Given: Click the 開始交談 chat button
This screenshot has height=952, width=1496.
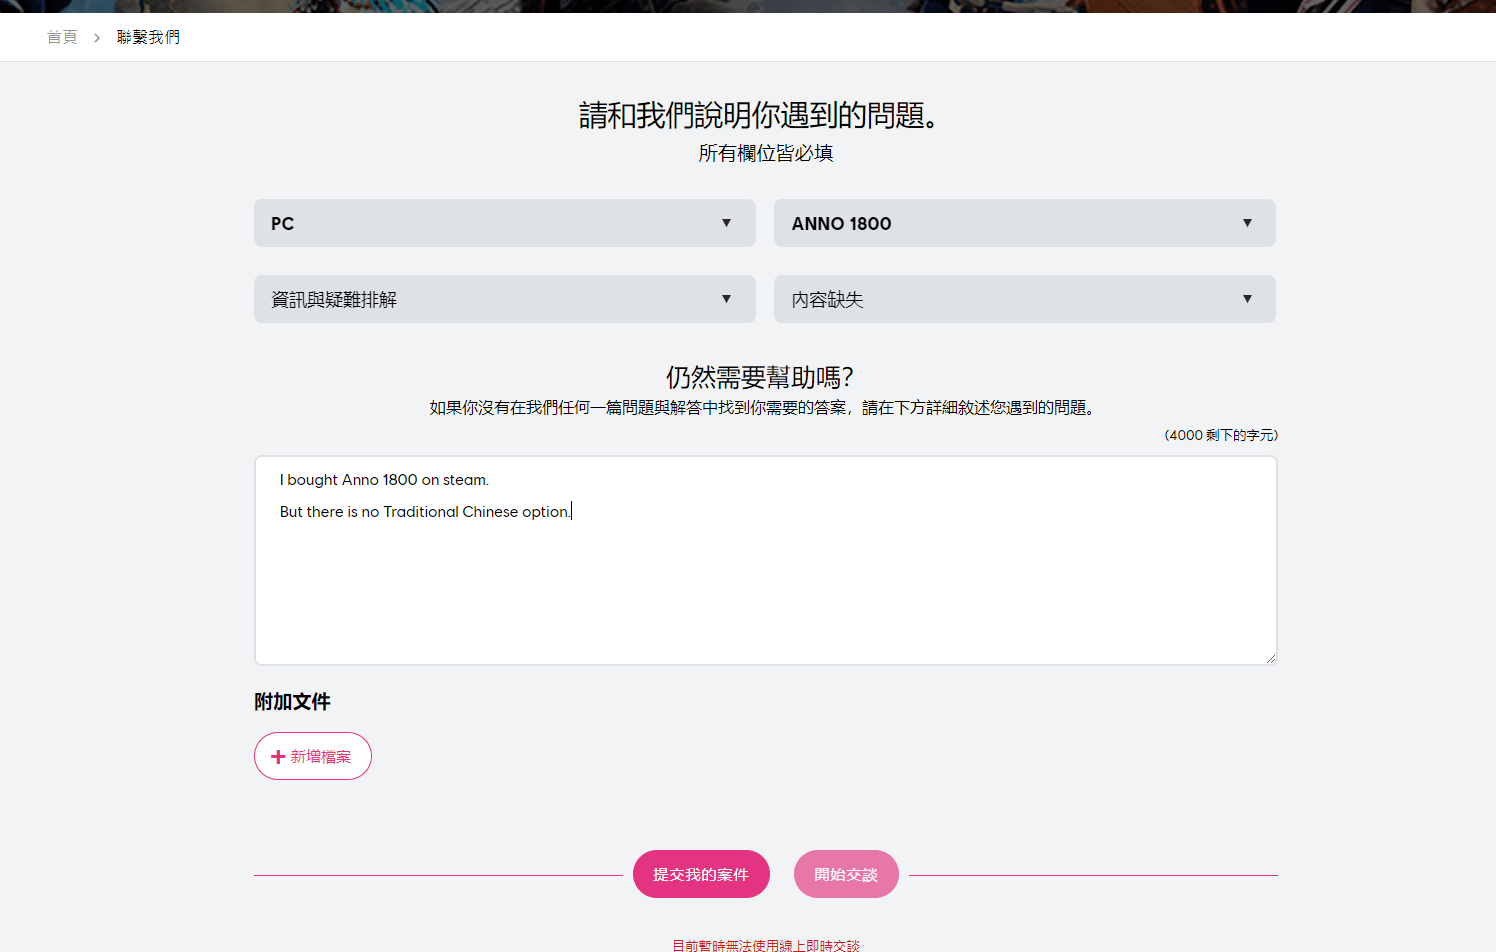Looking at the screenshot, I should (x=845, y=873).
